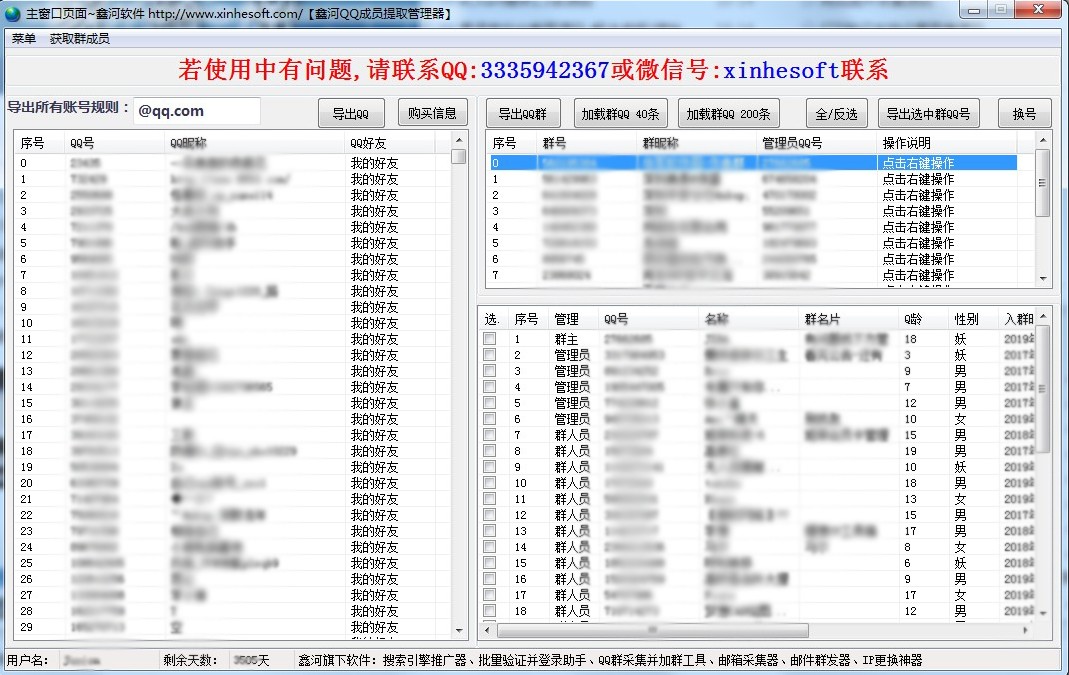Click the 管理 column header in members table
The height and width of the screenshot is (675, 1069).
574,319
